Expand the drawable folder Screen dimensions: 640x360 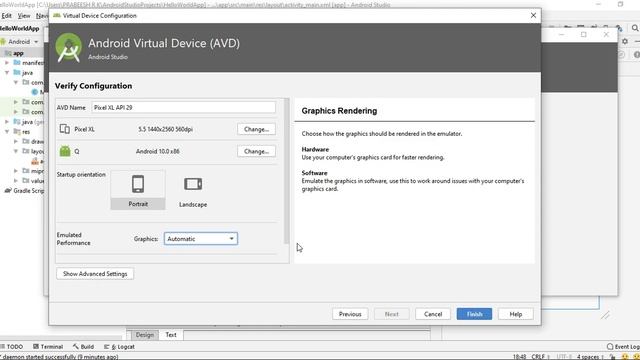16,141
